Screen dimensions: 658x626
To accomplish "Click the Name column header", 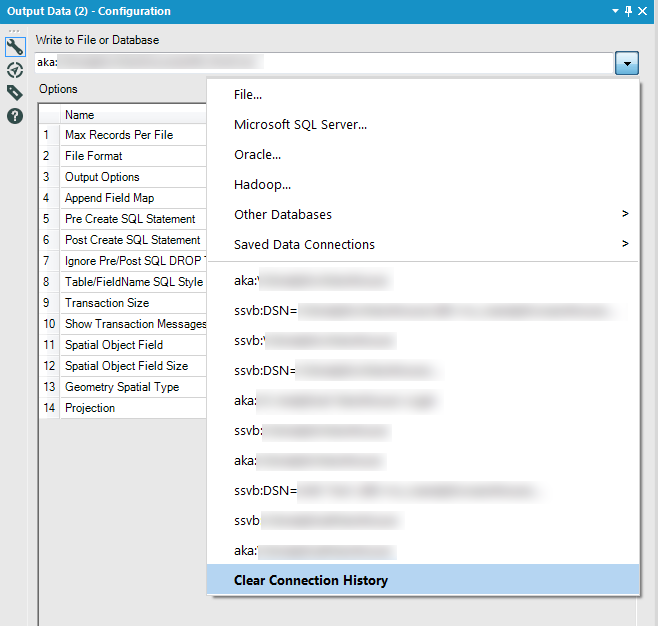I will (133, 115).
